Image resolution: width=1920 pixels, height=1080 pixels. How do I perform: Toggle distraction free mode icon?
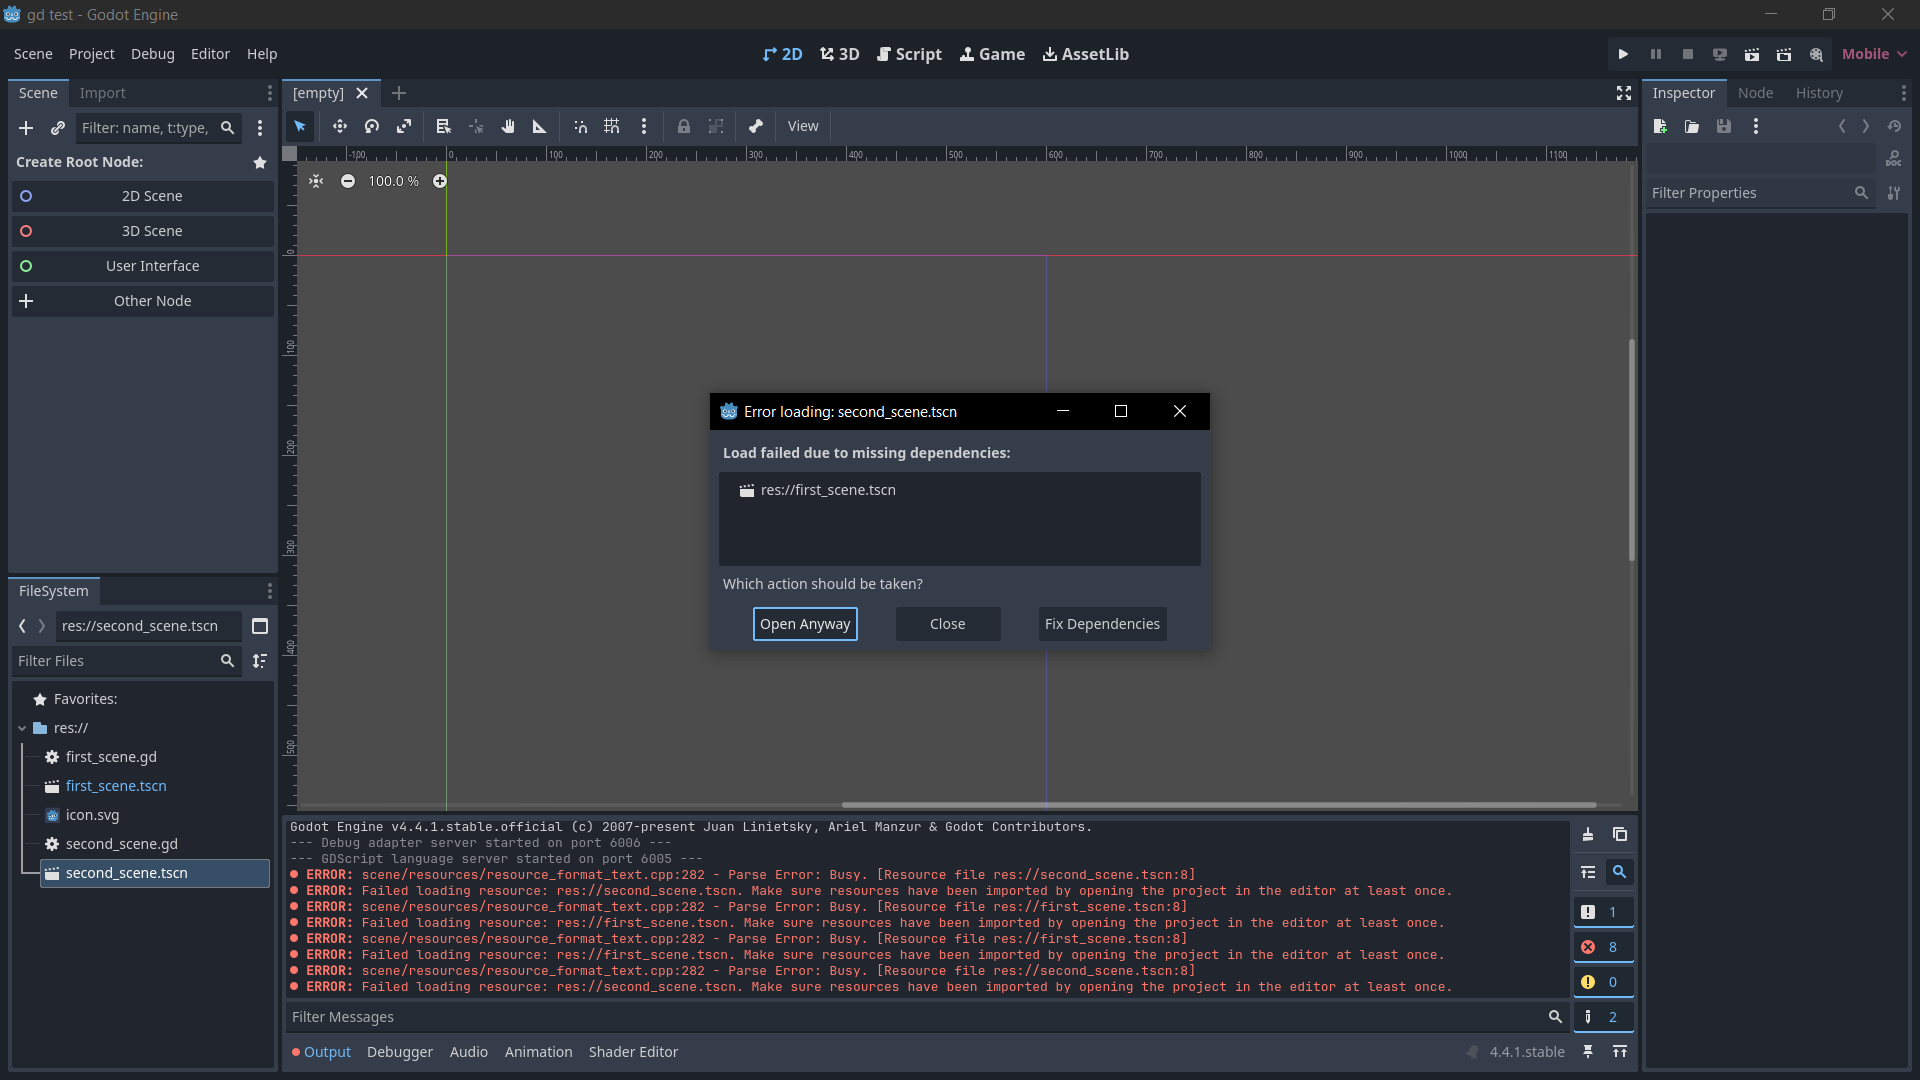(x=1624, y=93)
